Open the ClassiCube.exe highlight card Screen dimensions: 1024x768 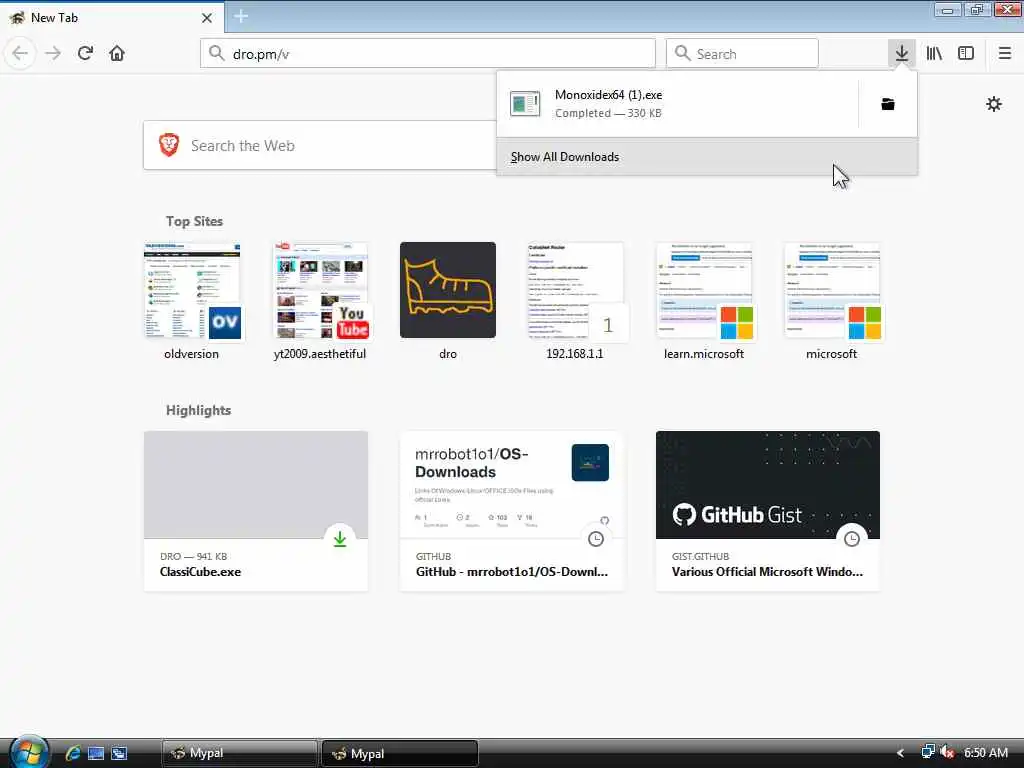pyautogui.click(x=256, y=511)
